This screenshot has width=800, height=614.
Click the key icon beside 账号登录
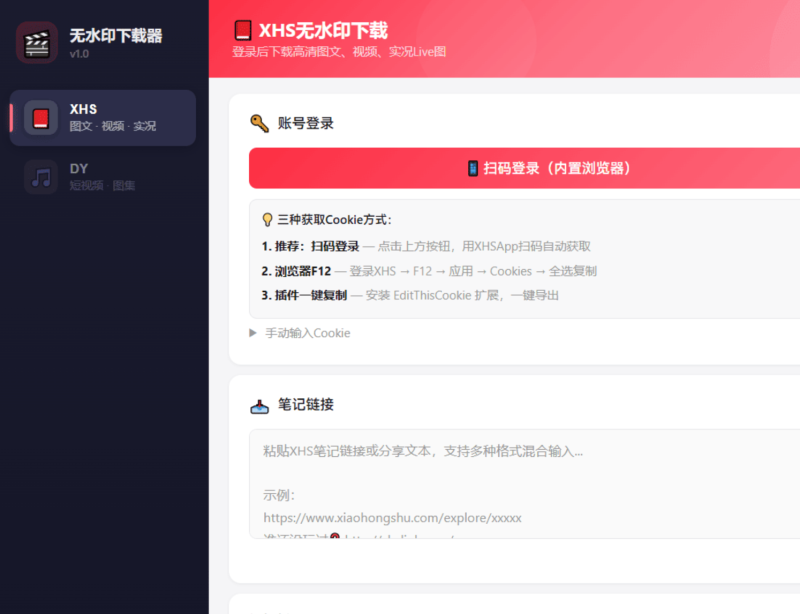coord(259,123)
